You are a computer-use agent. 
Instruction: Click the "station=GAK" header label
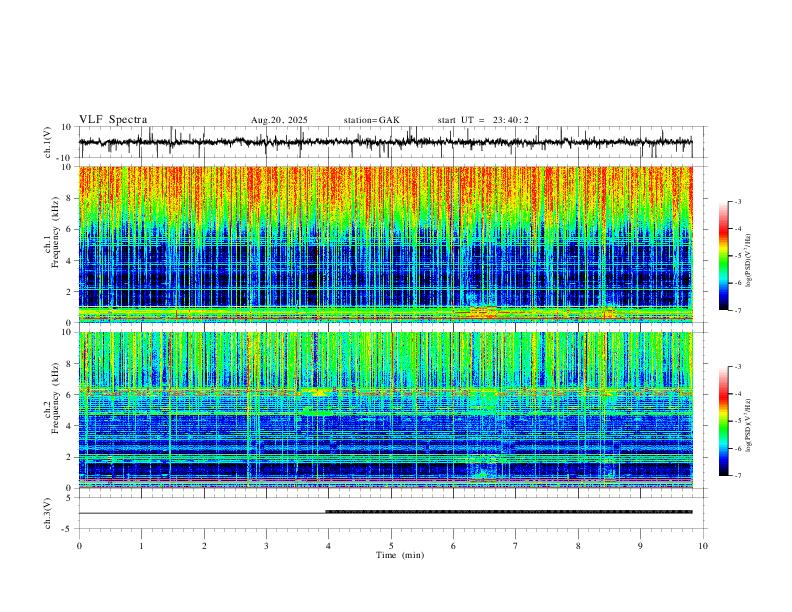(x=371, y=120)
